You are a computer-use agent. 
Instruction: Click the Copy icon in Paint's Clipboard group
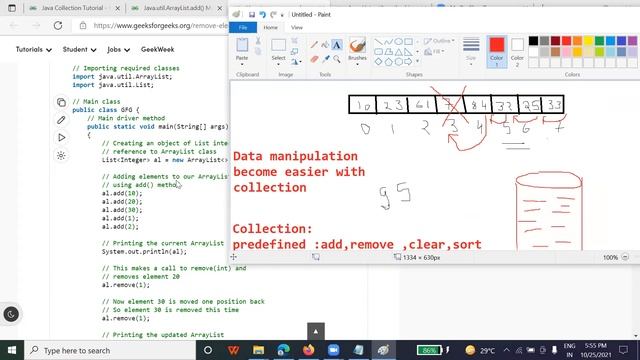258,51
